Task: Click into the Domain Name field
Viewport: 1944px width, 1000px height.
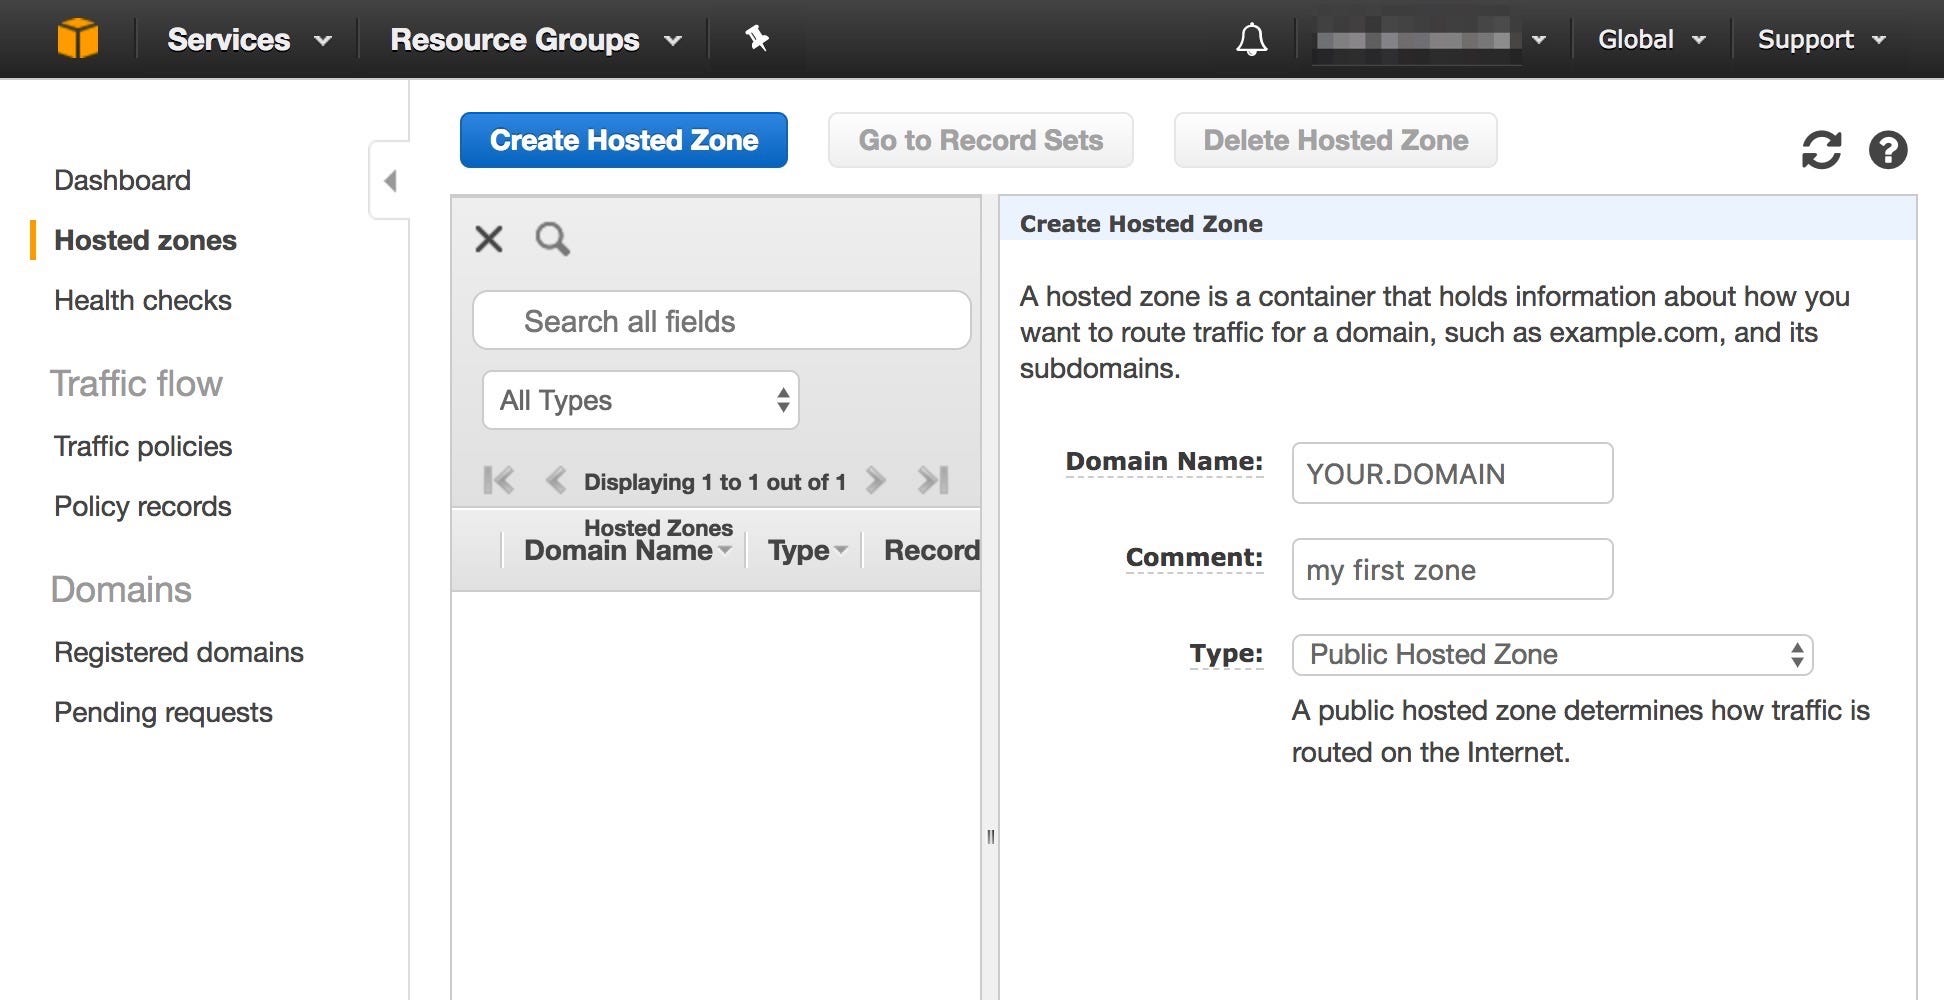Action: point(1452,474)
